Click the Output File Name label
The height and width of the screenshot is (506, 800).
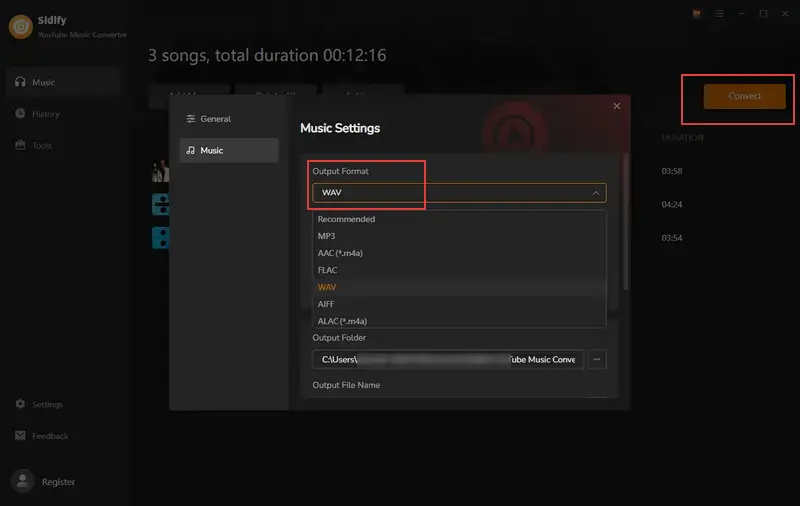click(346, 385)
